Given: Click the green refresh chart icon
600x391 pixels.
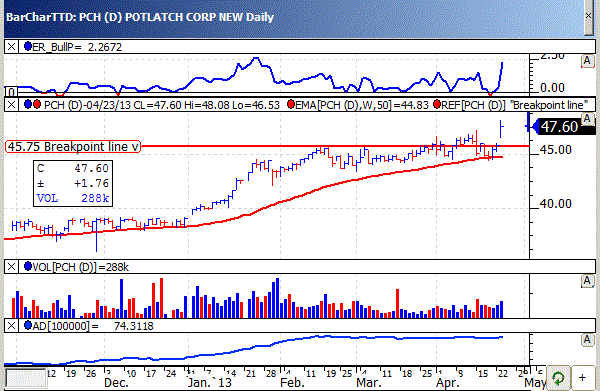Looking at the screenshot, I should click(558, 378).
